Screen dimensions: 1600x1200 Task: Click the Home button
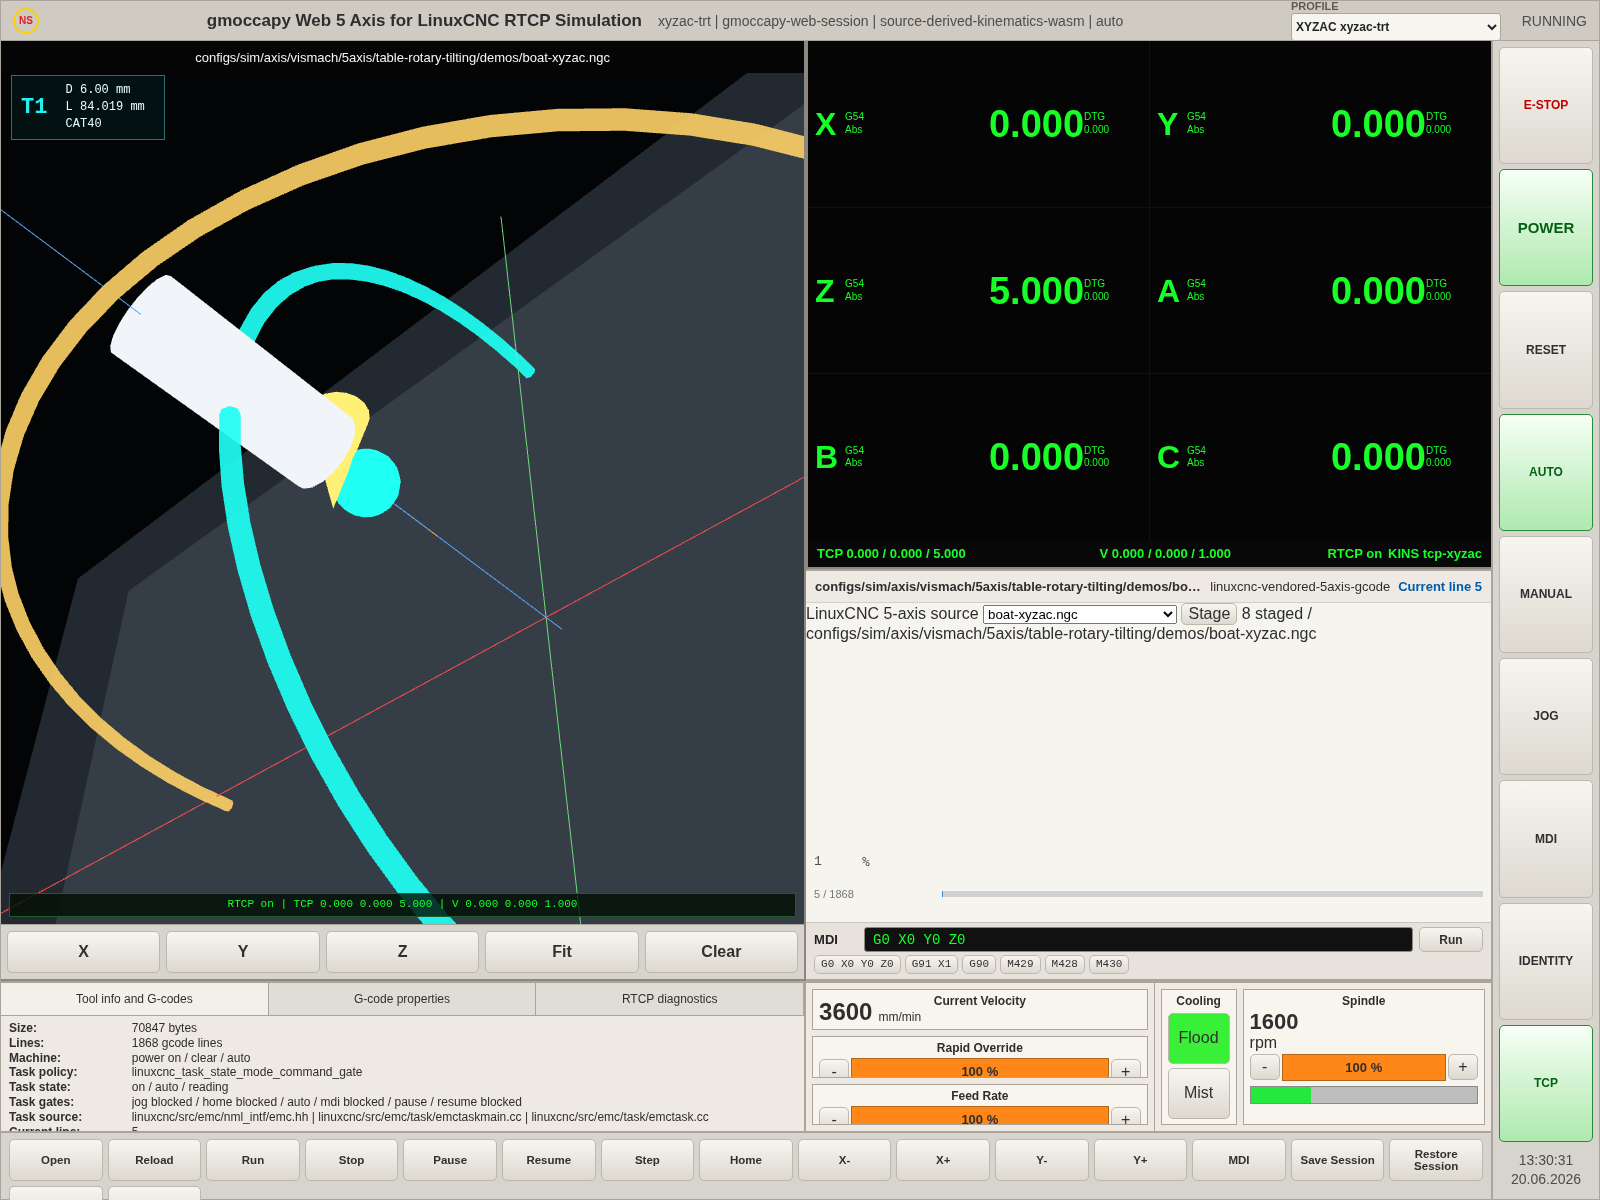click(745, 1160)
